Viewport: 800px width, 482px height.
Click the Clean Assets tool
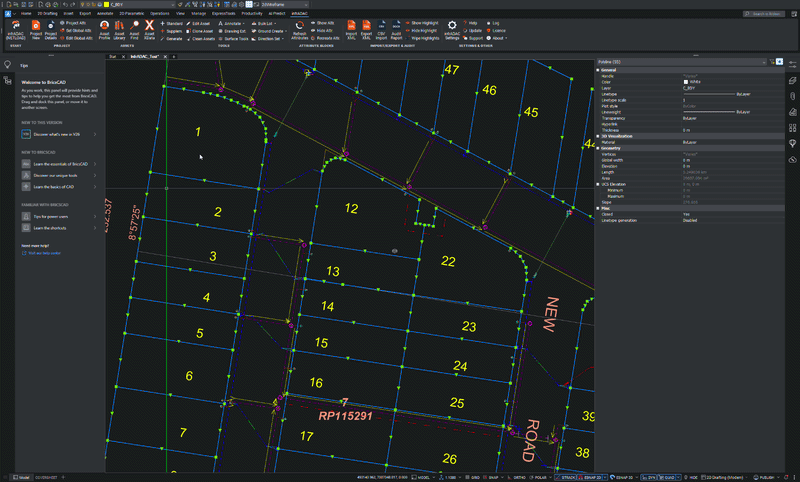point(201,39)
